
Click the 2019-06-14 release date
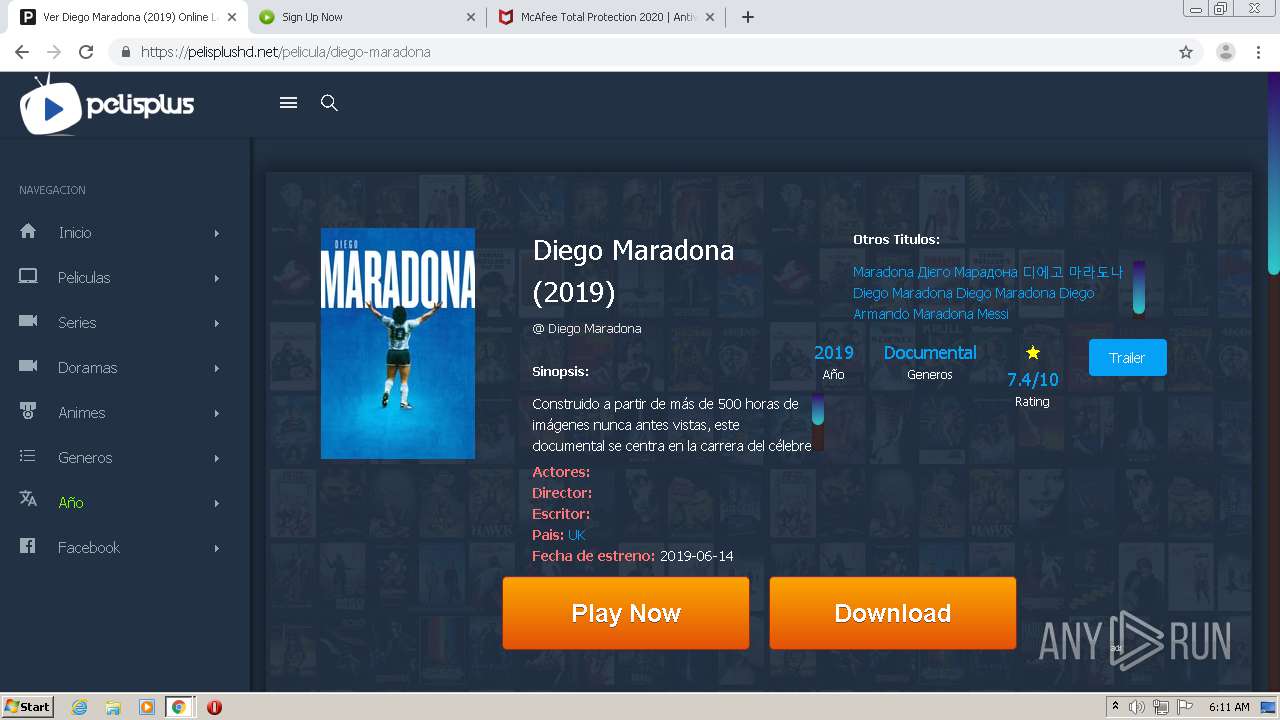[x=697, y=556]
